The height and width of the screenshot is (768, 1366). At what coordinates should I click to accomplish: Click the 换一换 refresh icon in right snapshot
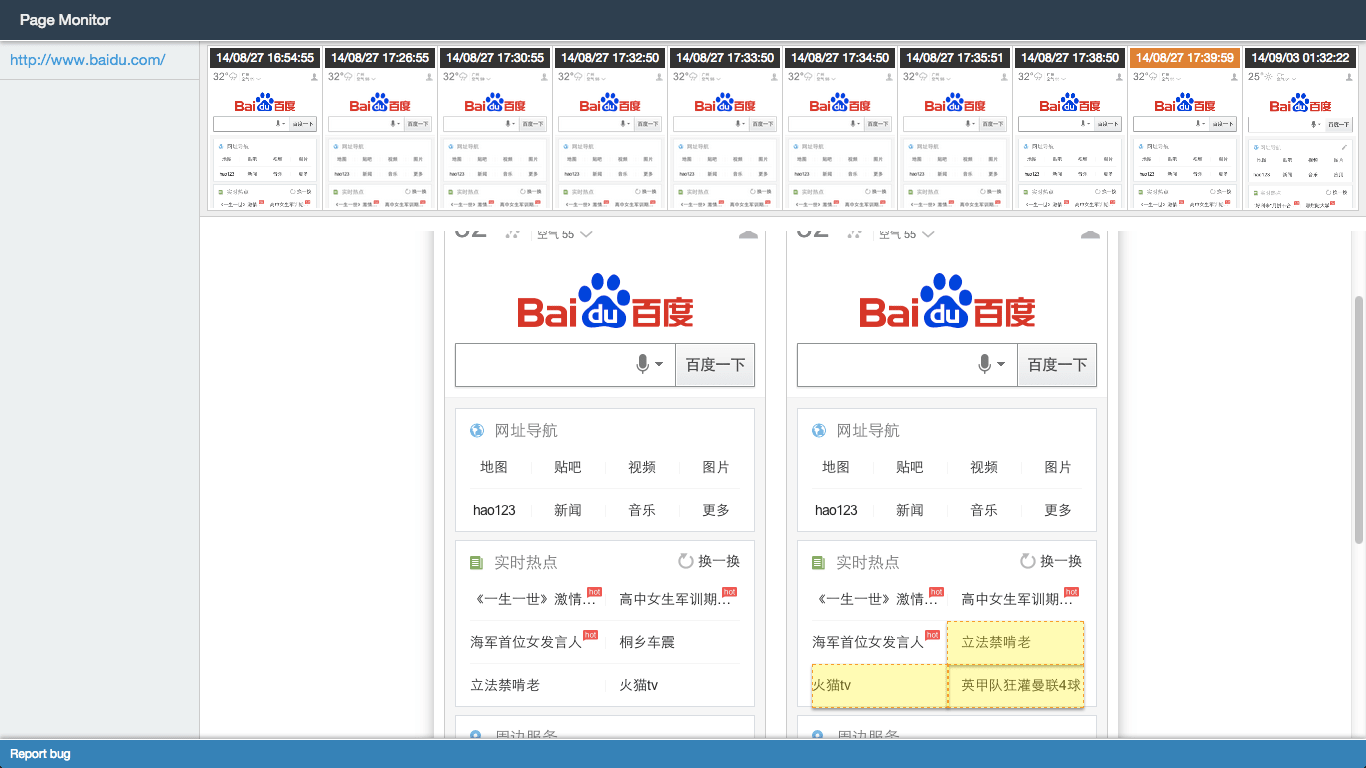click(x=1028, y=561)
